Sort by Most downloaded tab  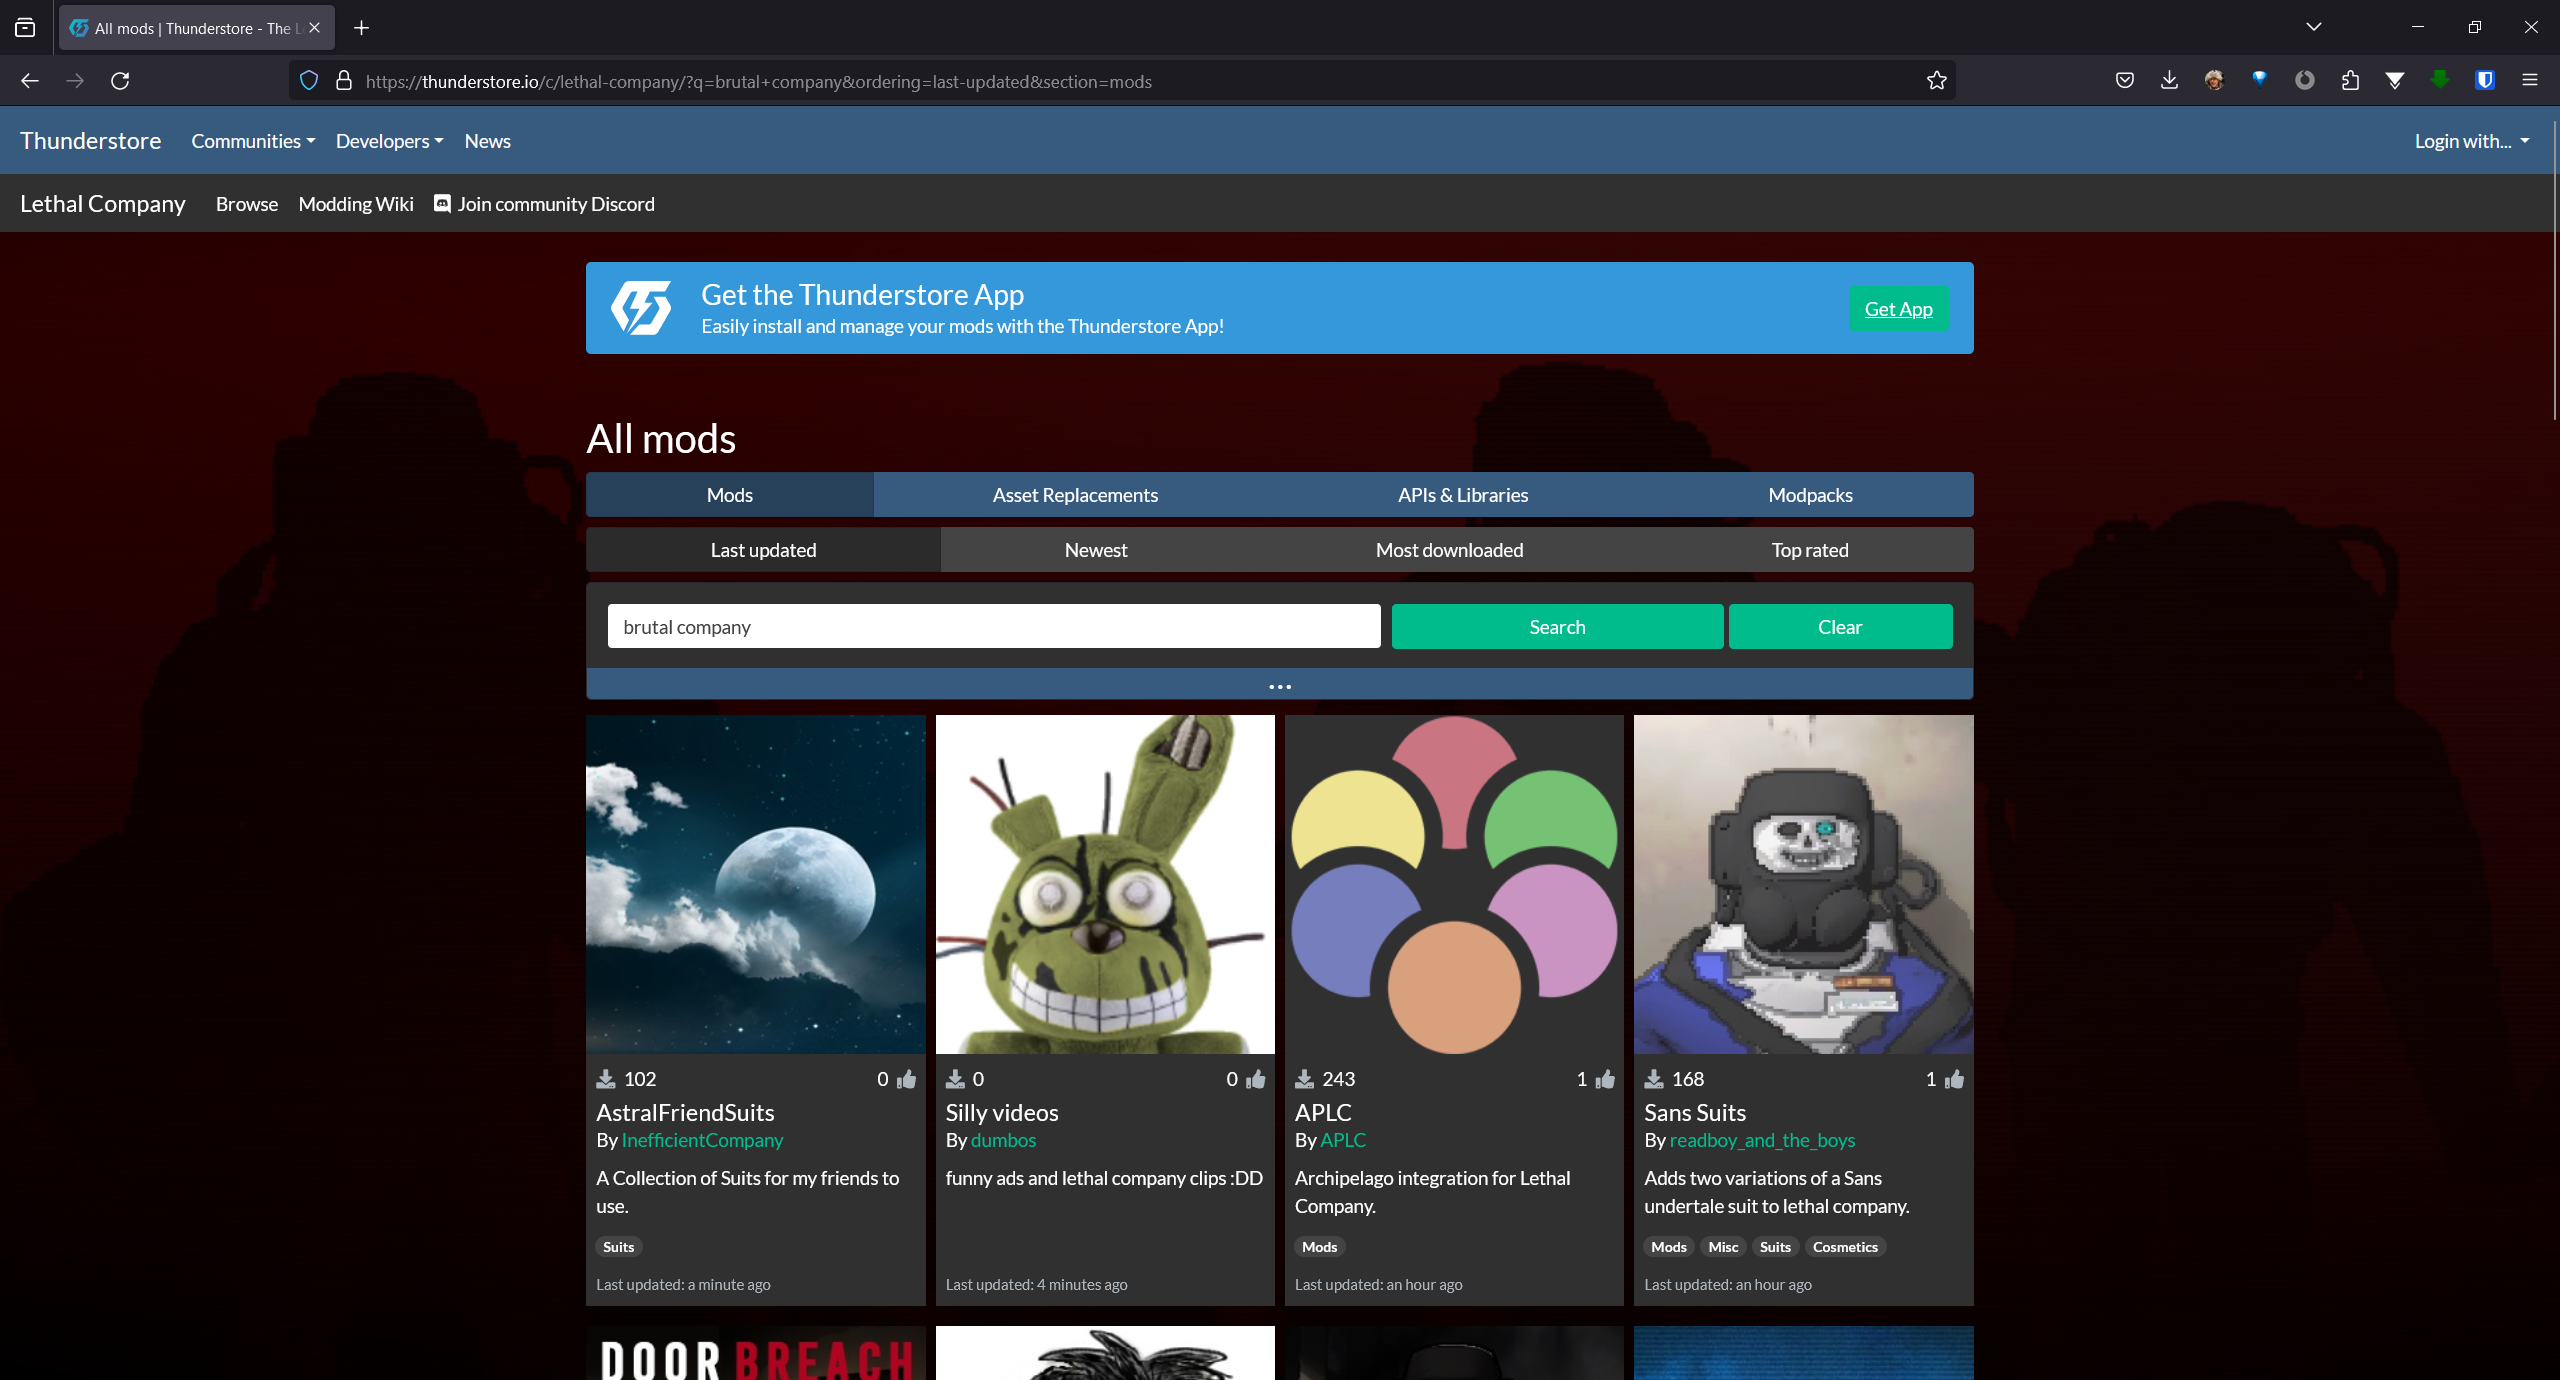pos(1449,550)
